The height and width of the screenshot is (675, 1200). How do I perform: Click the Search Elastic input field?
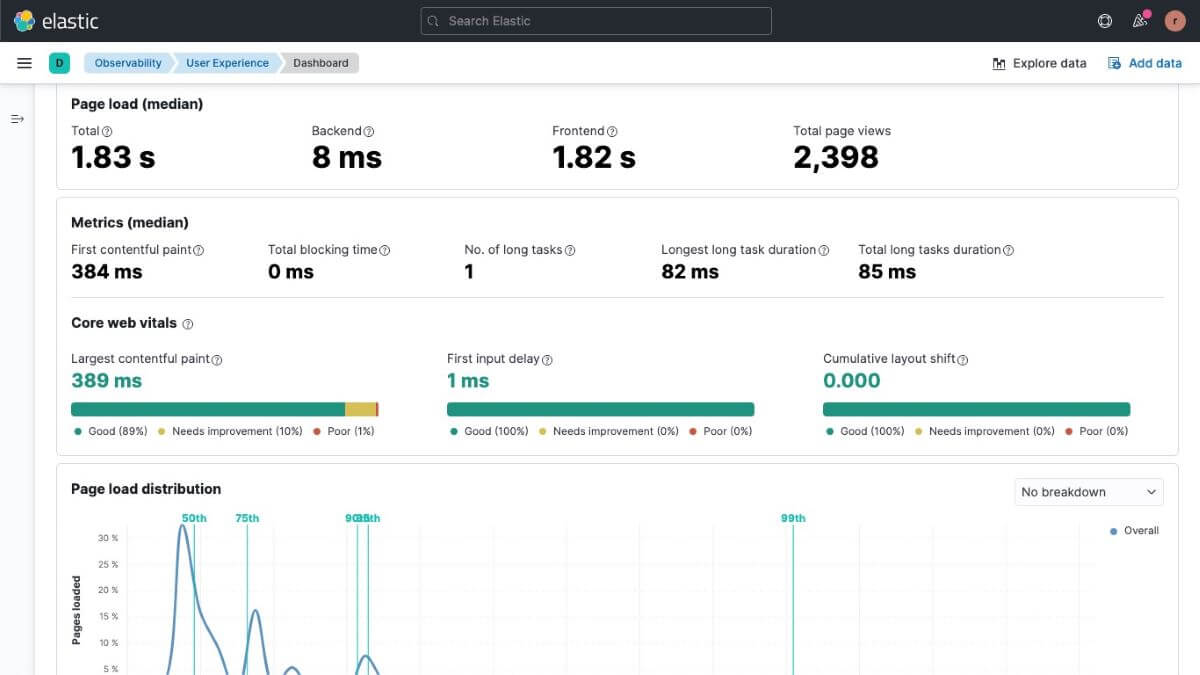[596, 20]
